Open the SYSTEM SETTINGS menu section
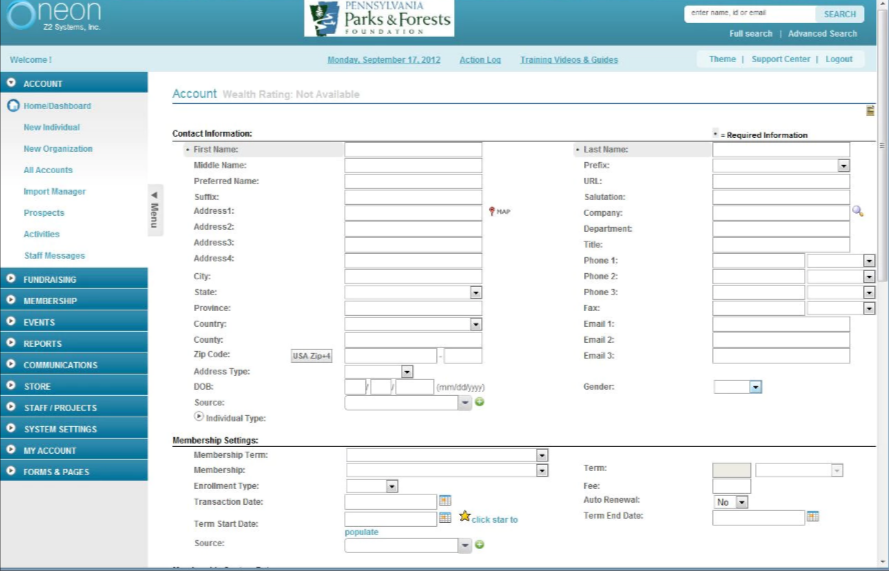Viewport: 889px width, 571px height. point(60,429)
